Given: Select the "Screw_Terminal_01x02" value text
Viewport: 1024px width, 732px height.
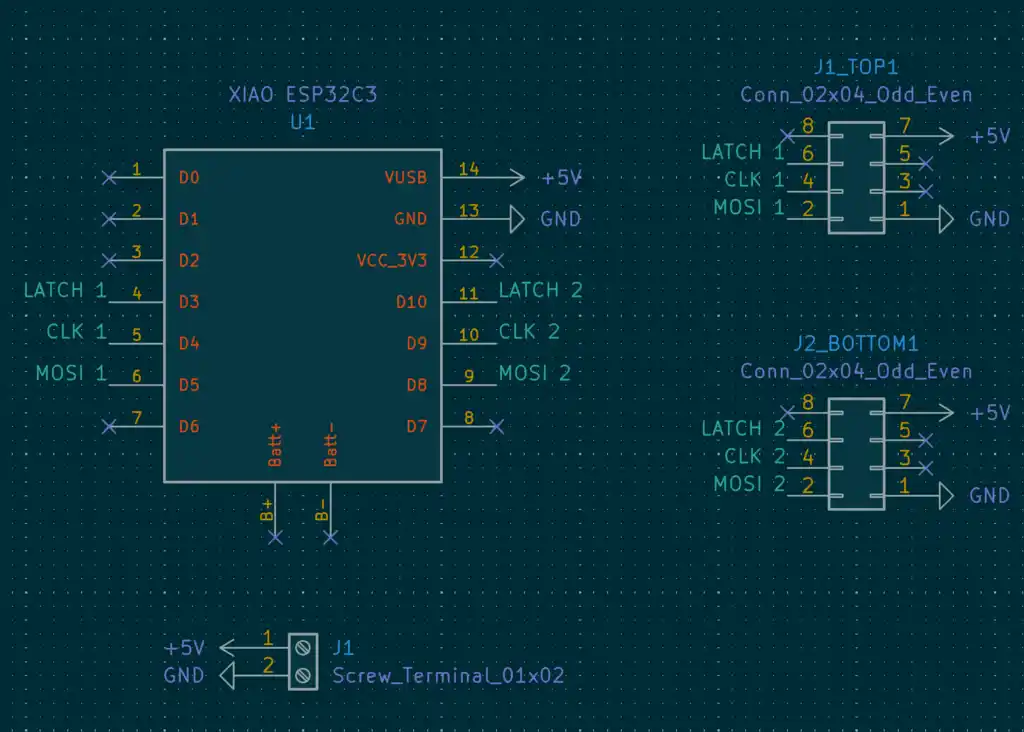Looking at the screenshot, I should tap(448, 675).
